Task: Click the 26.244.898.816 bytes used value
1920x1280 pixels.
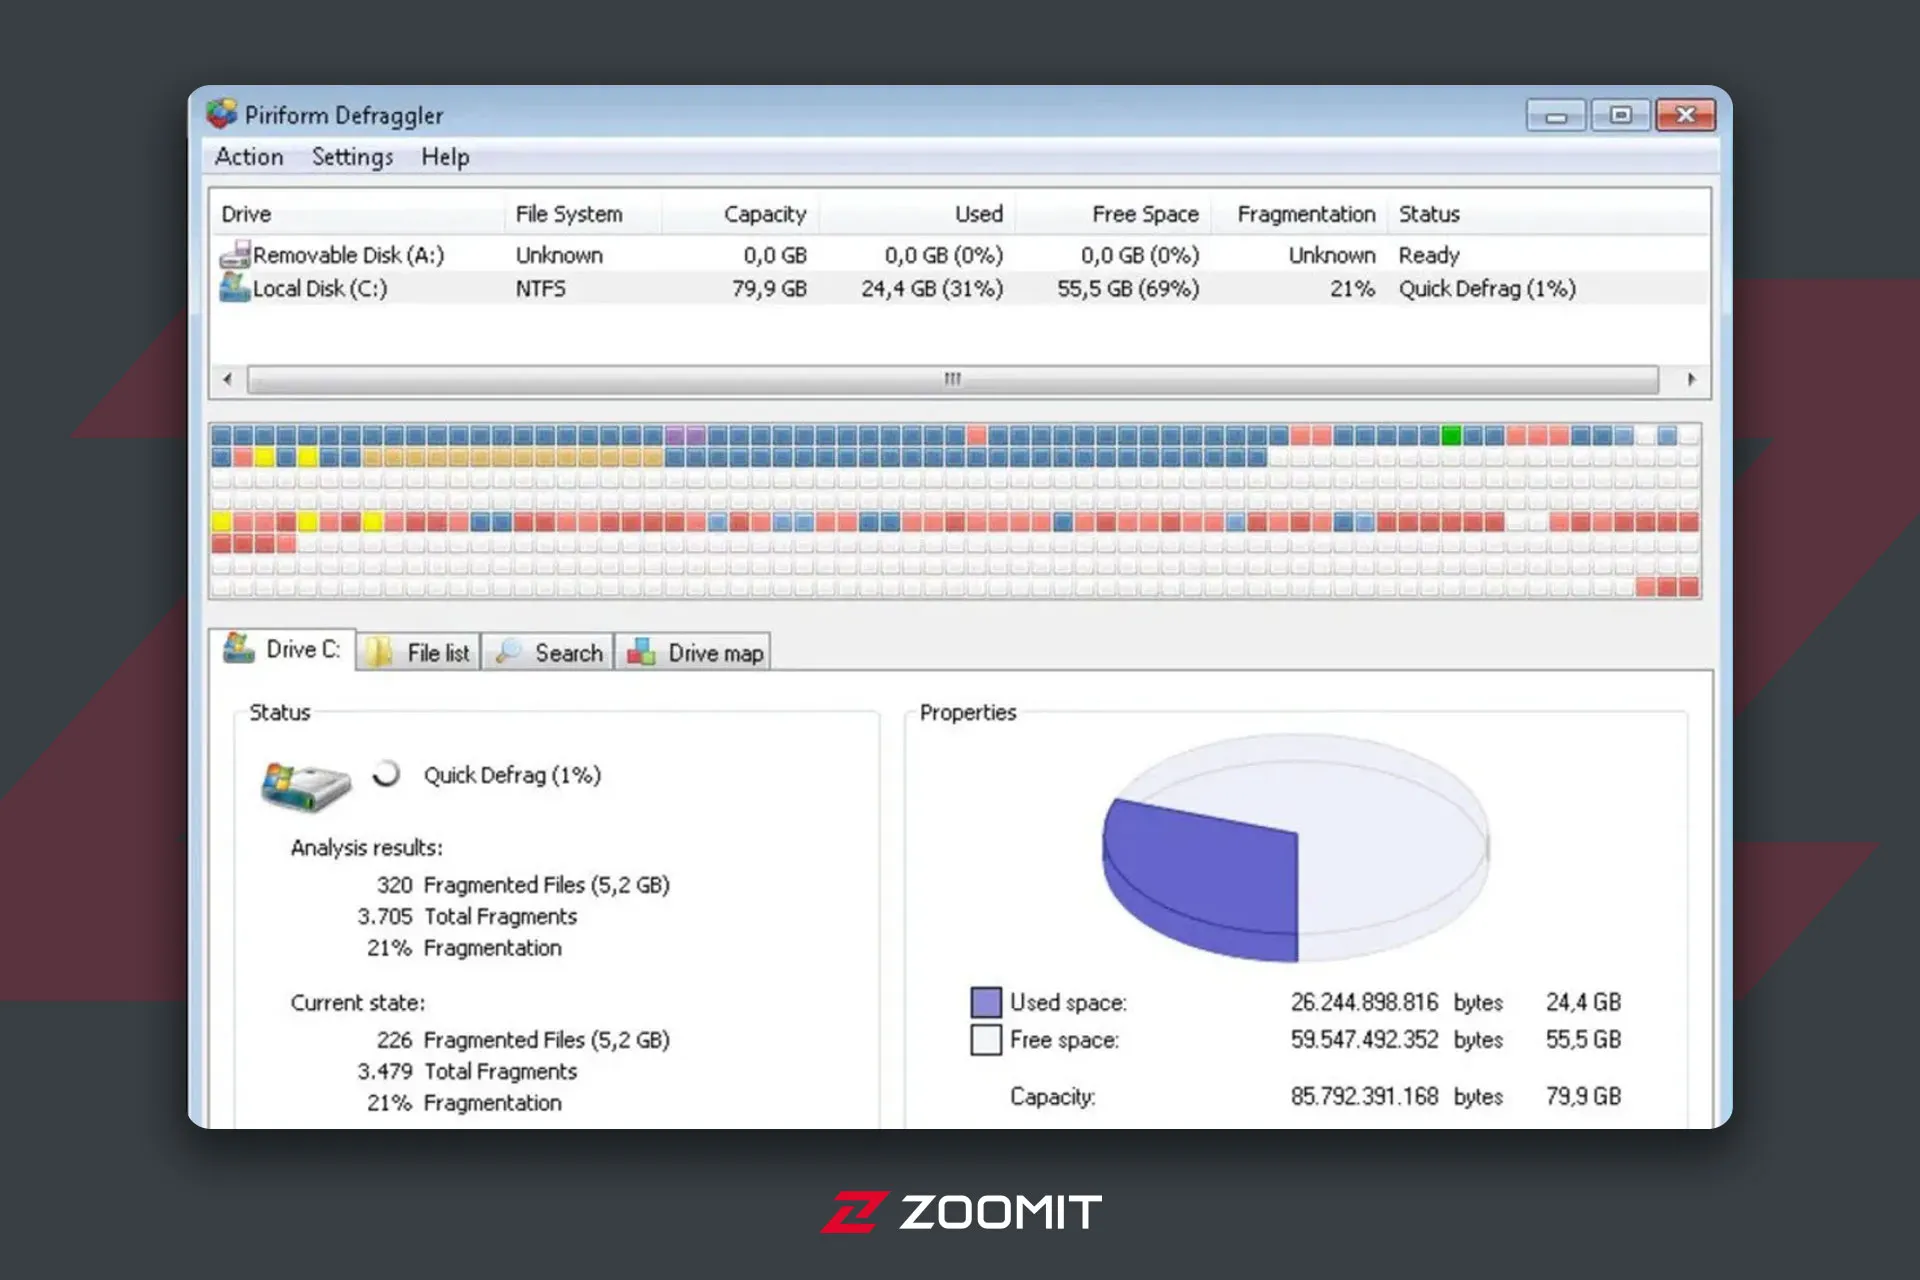Action: (1396, 1002)
